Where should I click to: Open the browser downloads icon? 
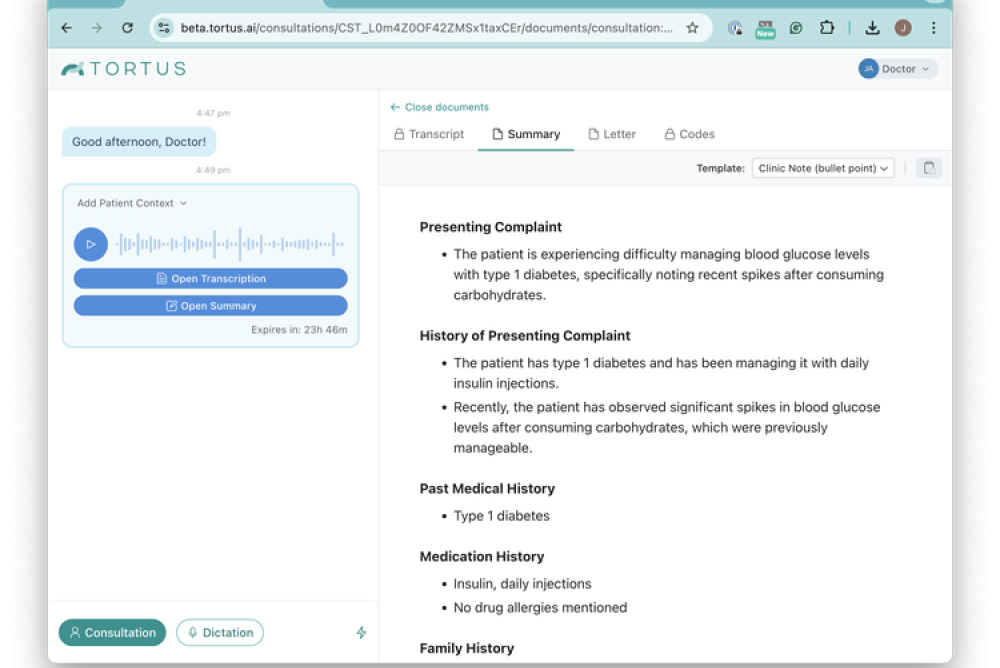872,28
